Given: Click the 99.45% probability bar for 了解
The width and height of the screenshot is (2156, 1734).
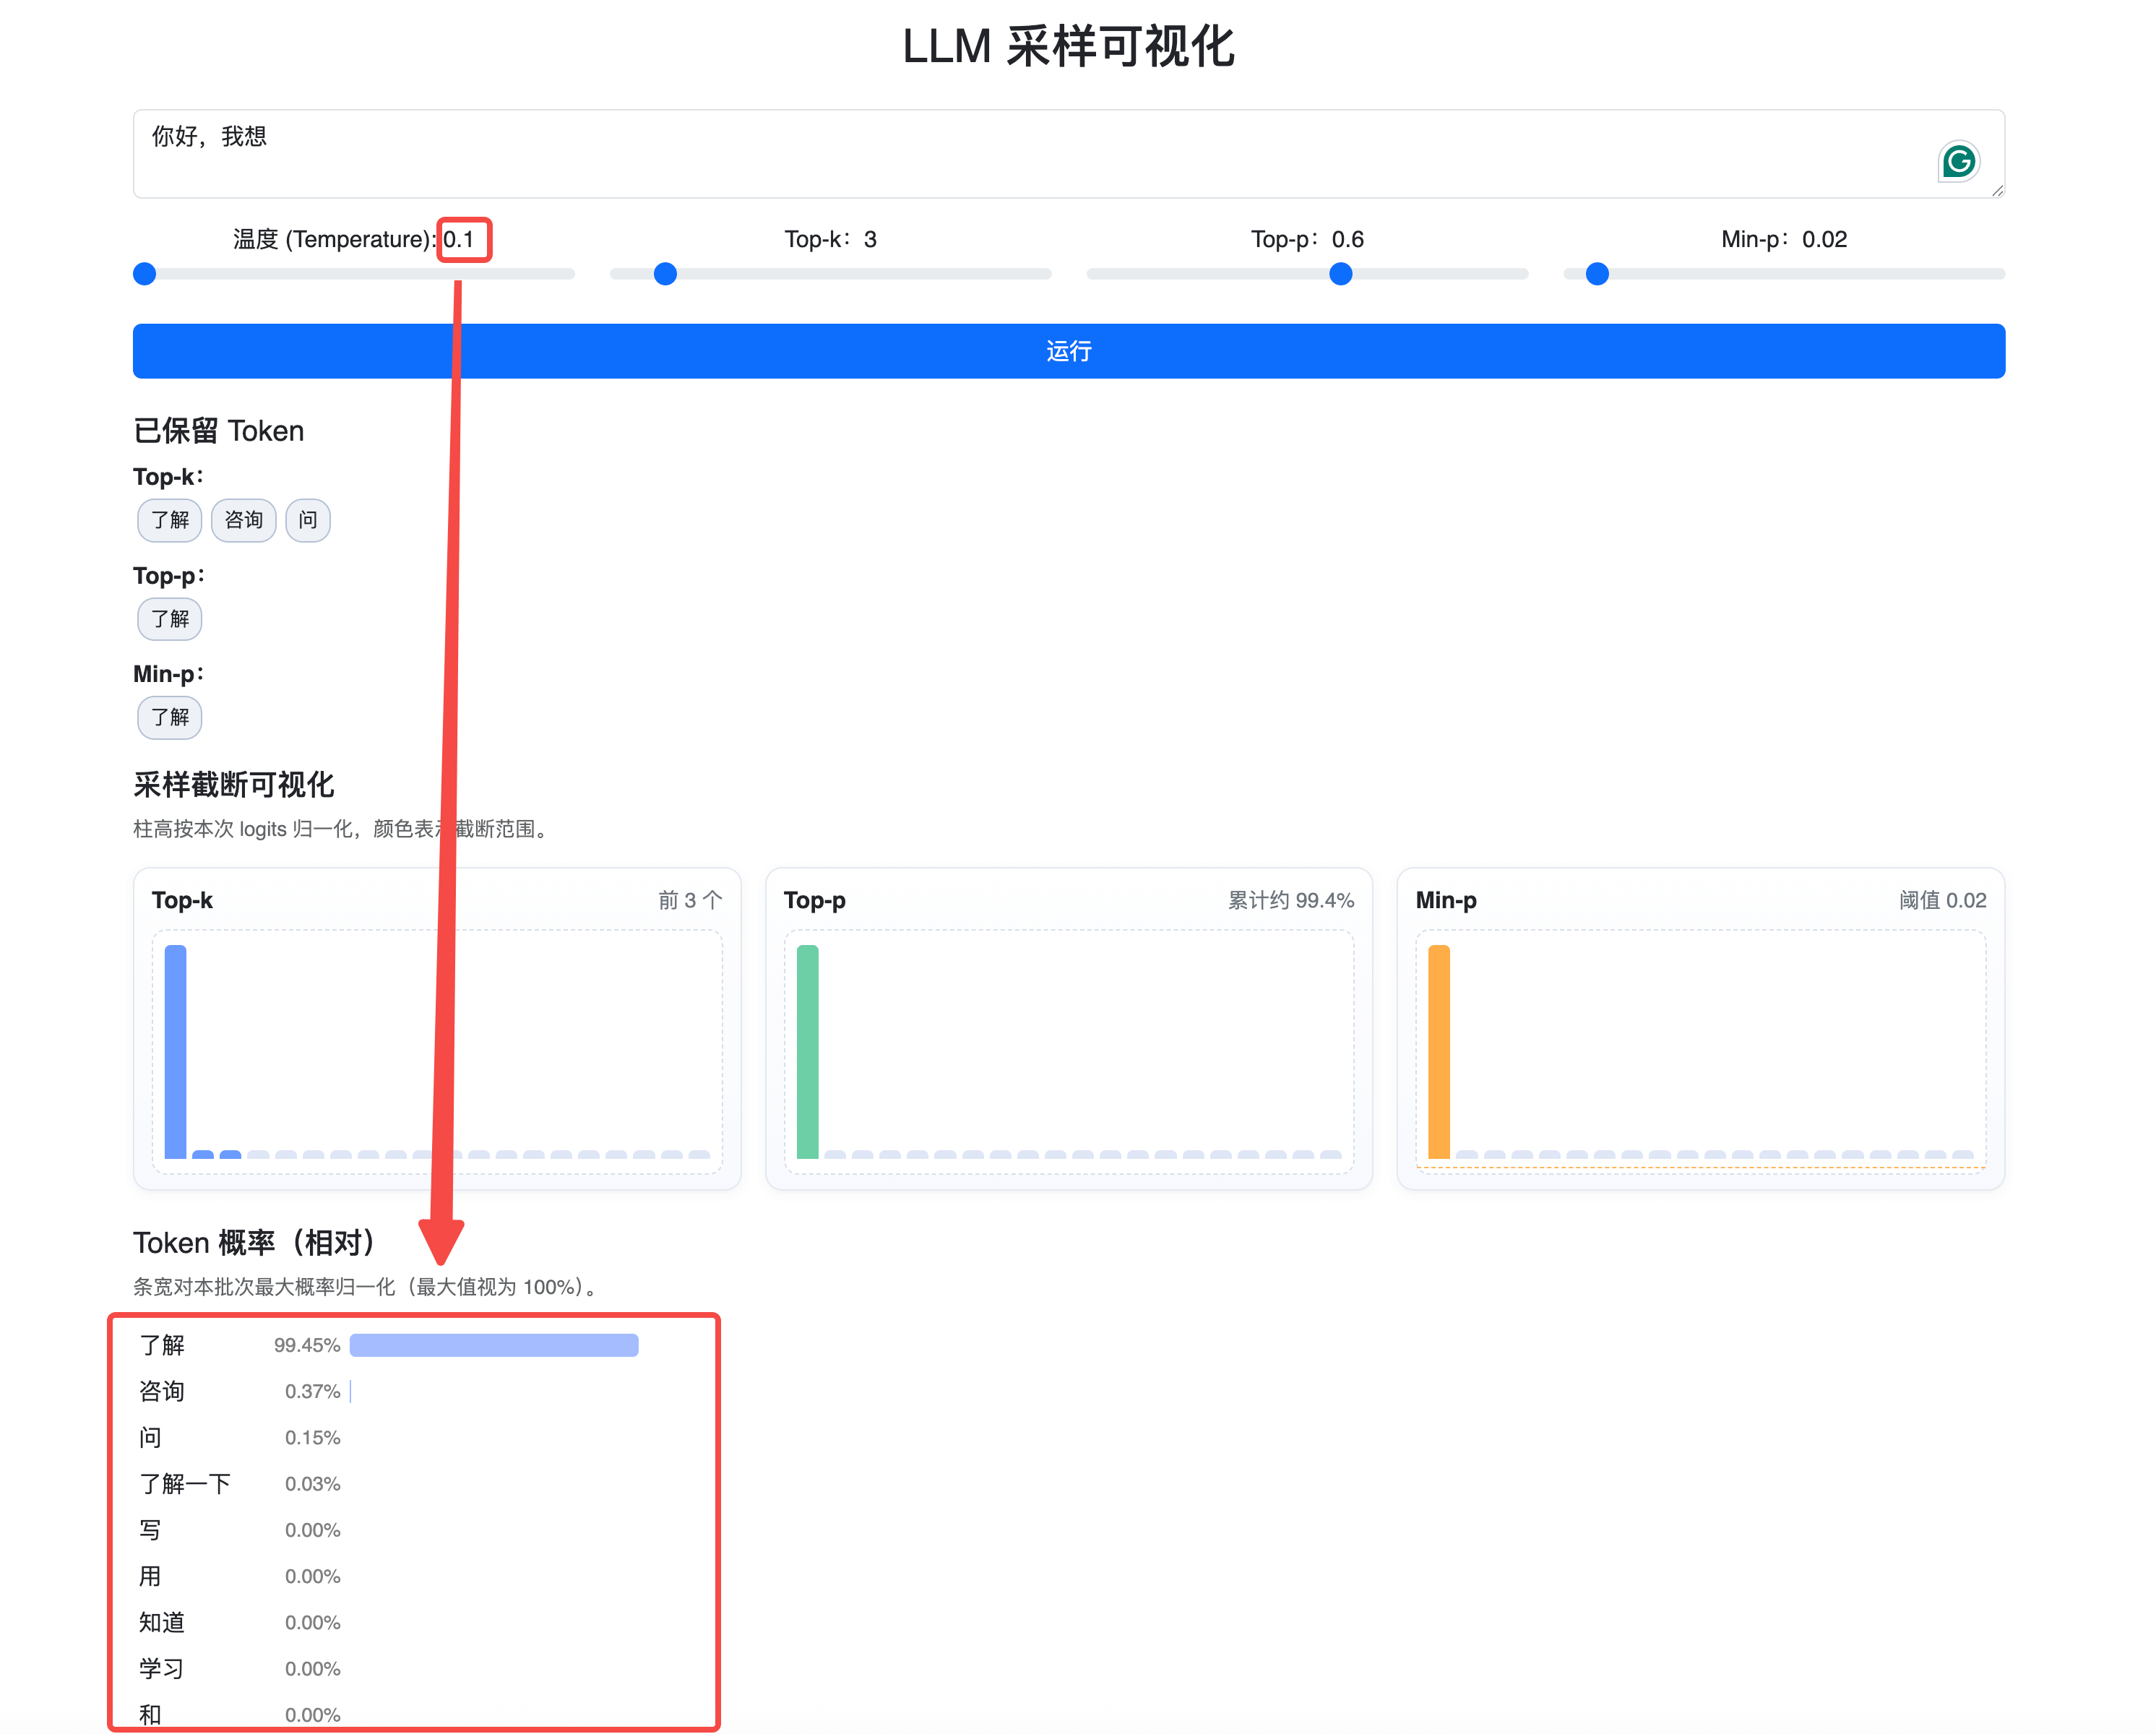Looking at the screenshot, I should pos(494,1345).
